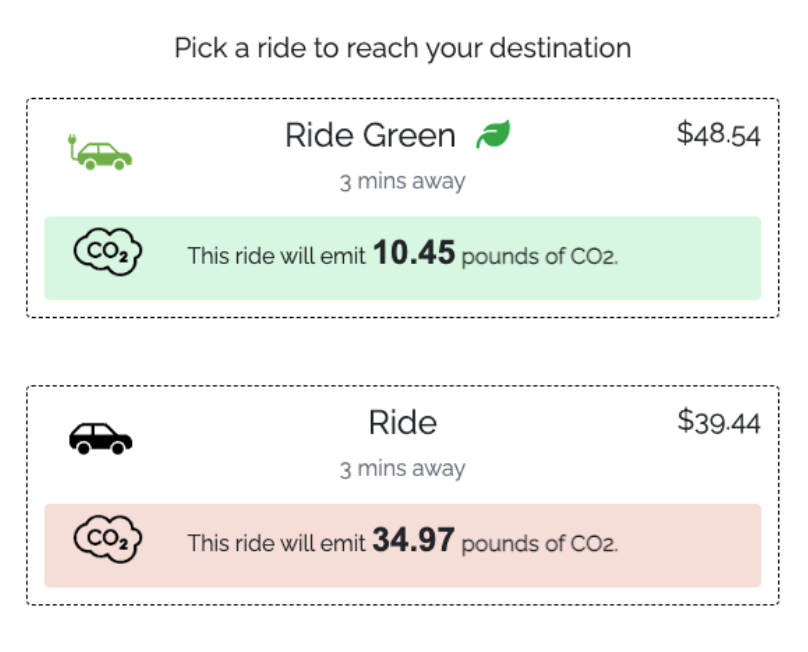The width and height of the screenshot is (808, 652).
Task: Click "pounds of CO2" text in green banner
Action: [x=540, y=257]
